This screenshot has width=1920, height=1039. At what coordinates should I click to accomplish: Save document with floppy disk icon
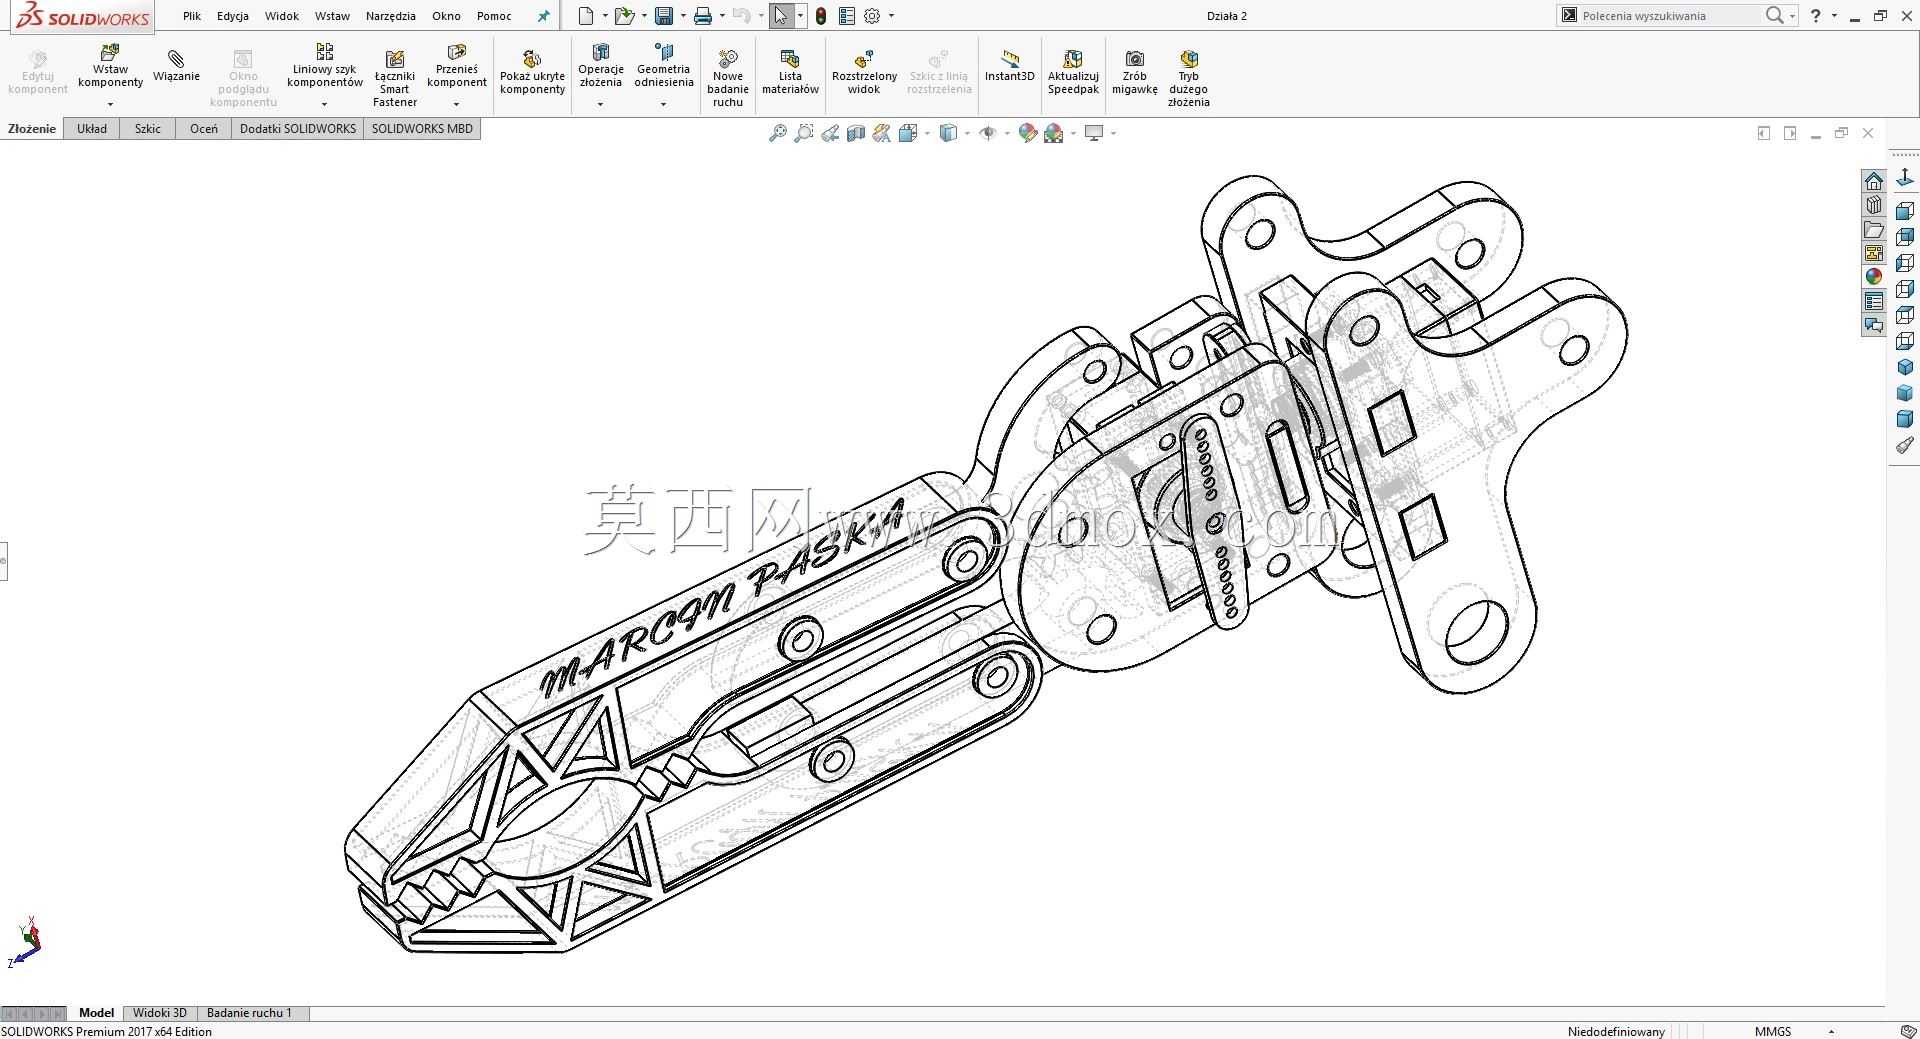tap(663, 16)
